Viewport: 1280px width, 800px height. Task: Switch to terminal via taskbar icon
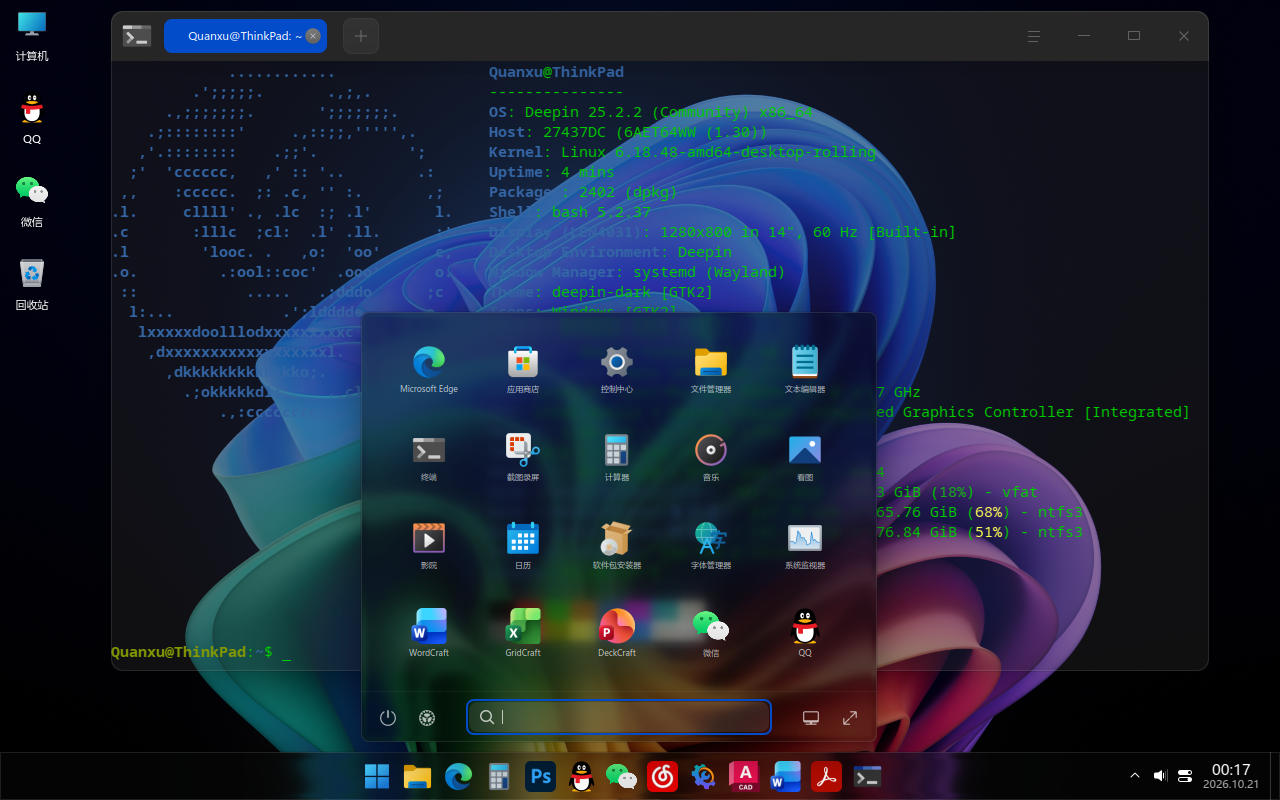tap(867, 776)
